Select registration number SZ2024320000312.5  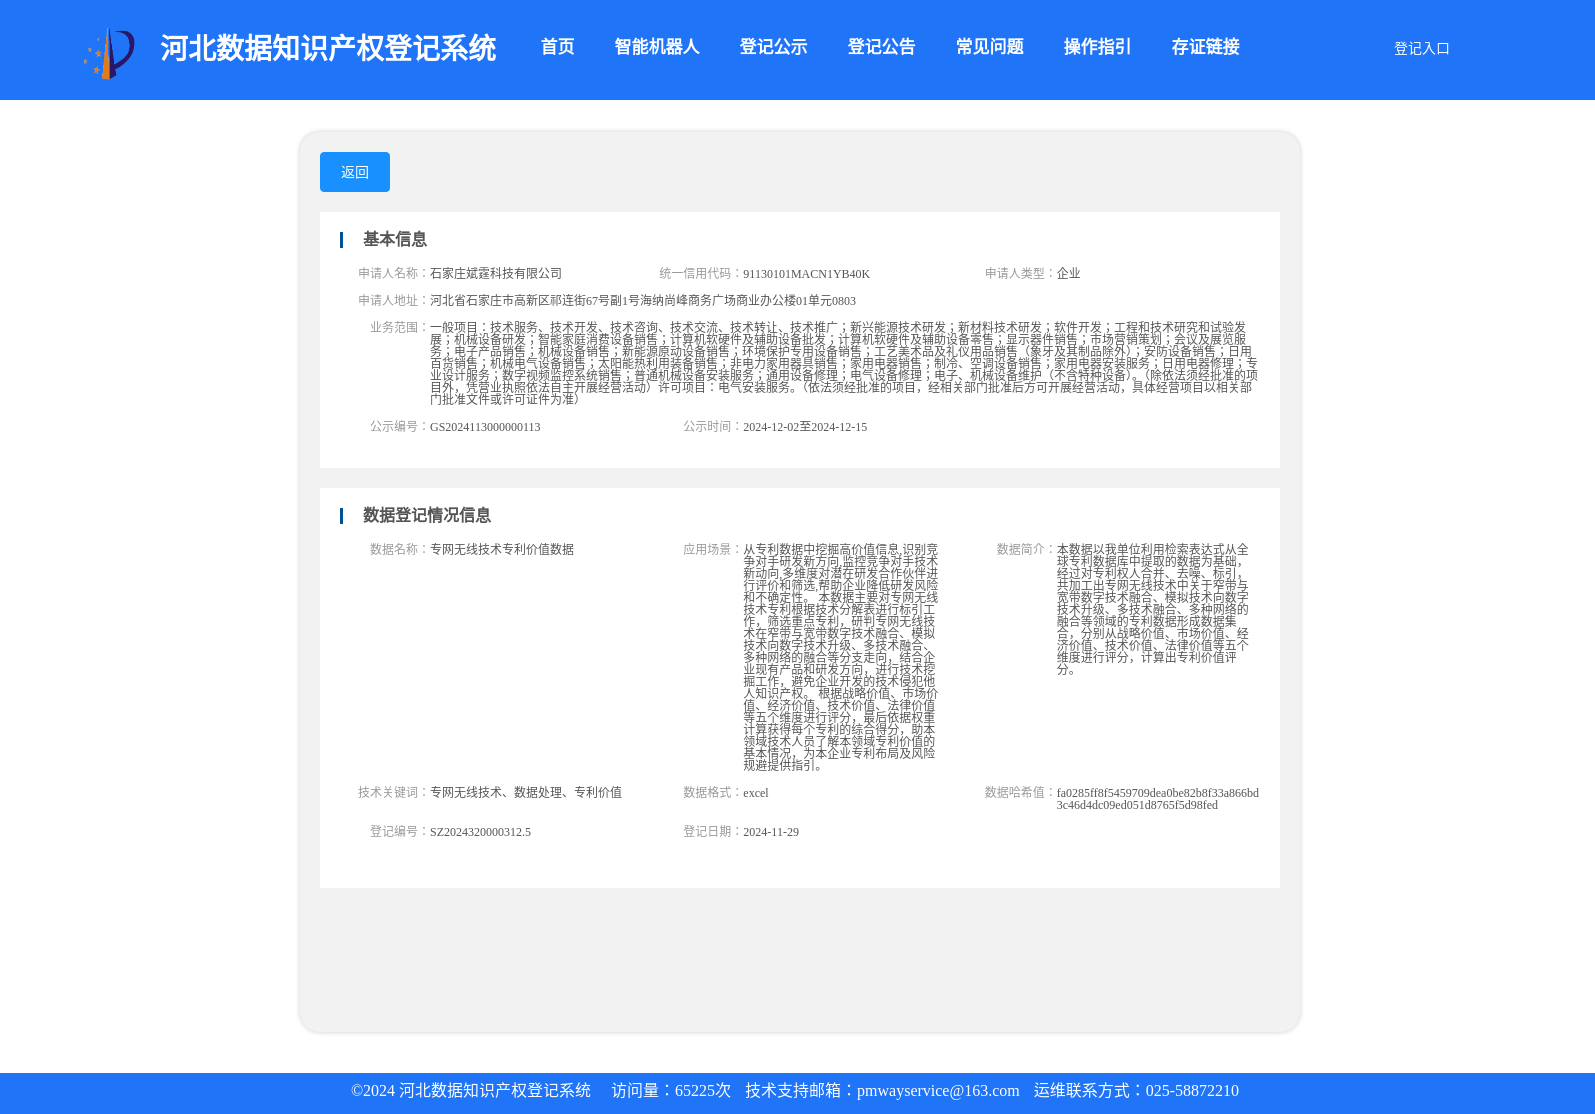[480, 832]
